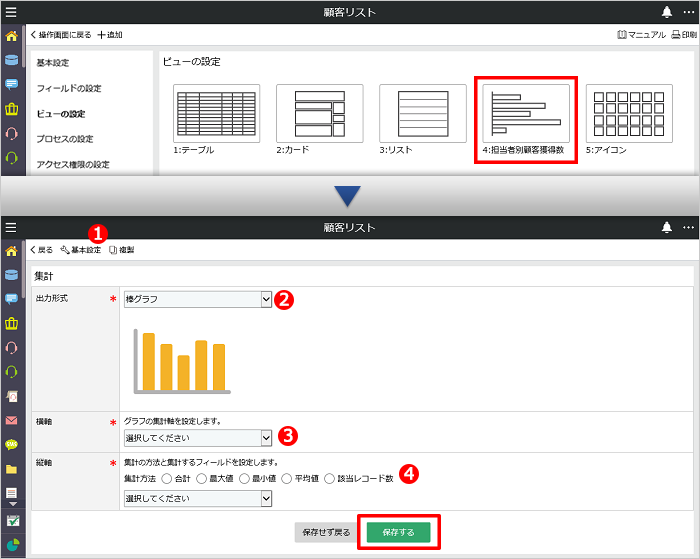Click 基本設定 with wrench icon in toolbar
The width and height of the screenshot is (700, 559).
[x=81, y=250]
